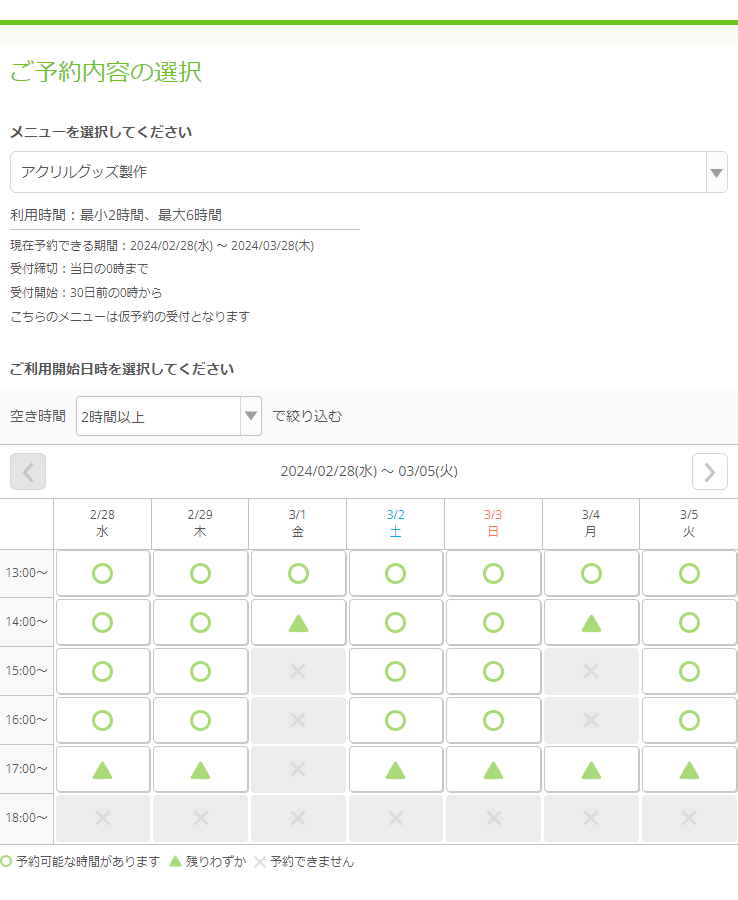Pick 17:00 triangle slot on 3/5 Tuesday

pyautogui.click(x=689, y=770)
